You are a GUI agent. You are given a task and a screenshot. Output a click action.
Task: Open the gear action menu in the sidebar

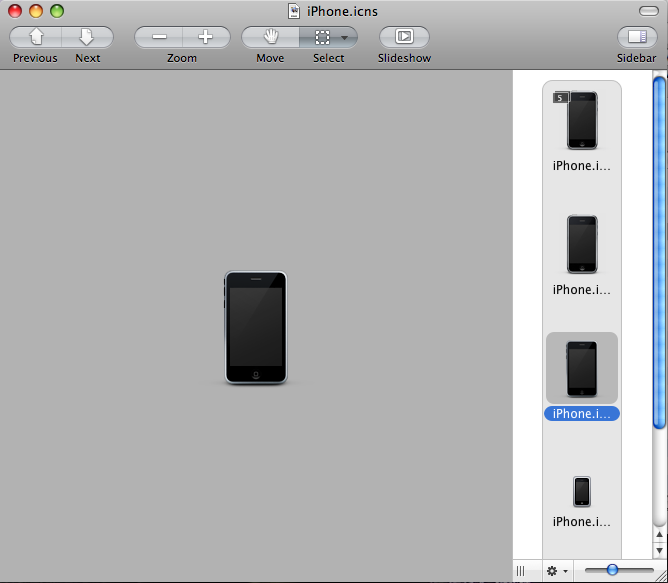[x=557, y=571]
